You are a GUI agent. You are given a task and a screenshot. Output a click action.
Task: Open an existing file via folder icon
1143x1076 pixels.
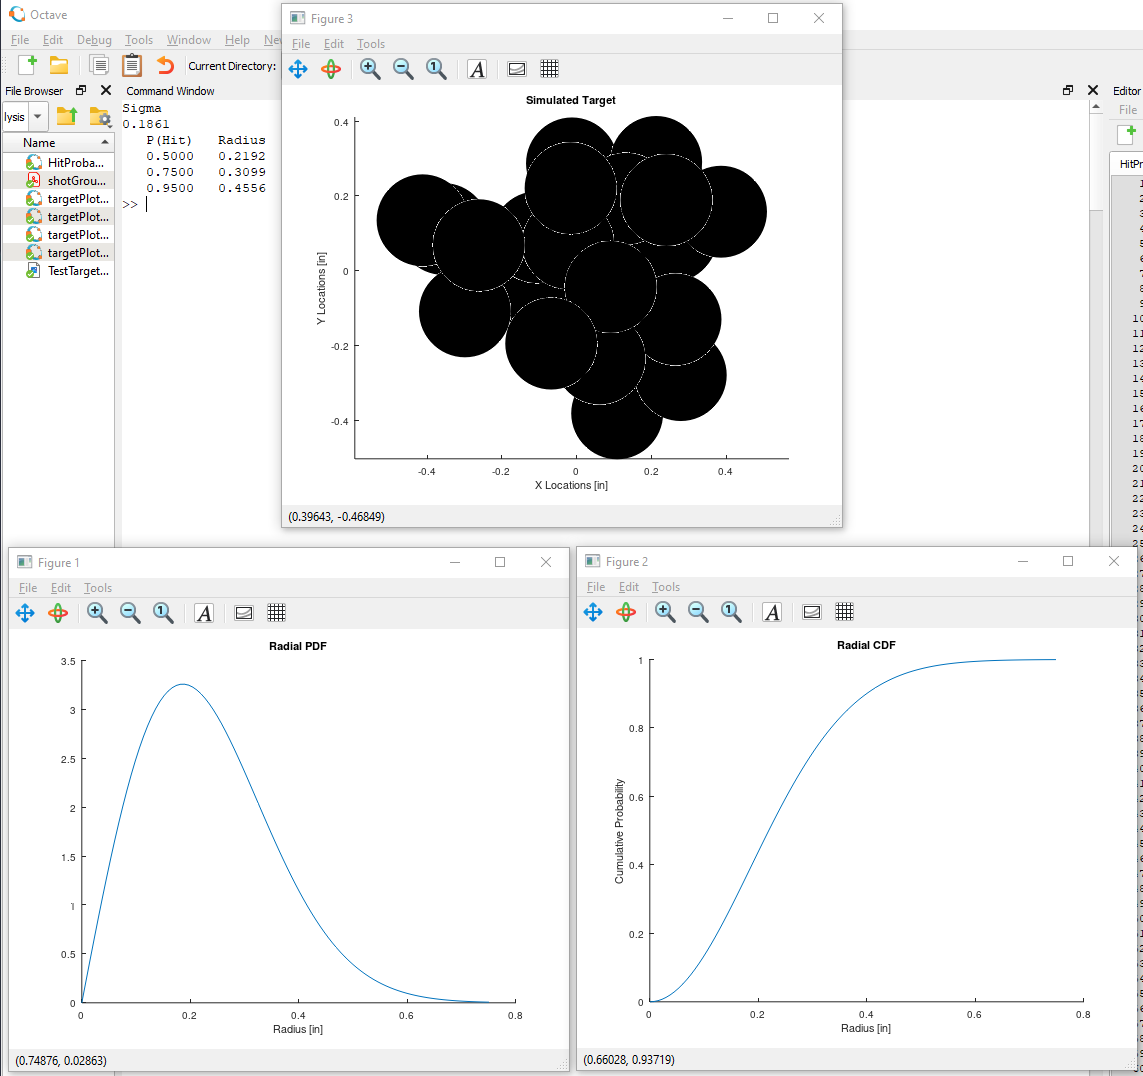(59, 65)
